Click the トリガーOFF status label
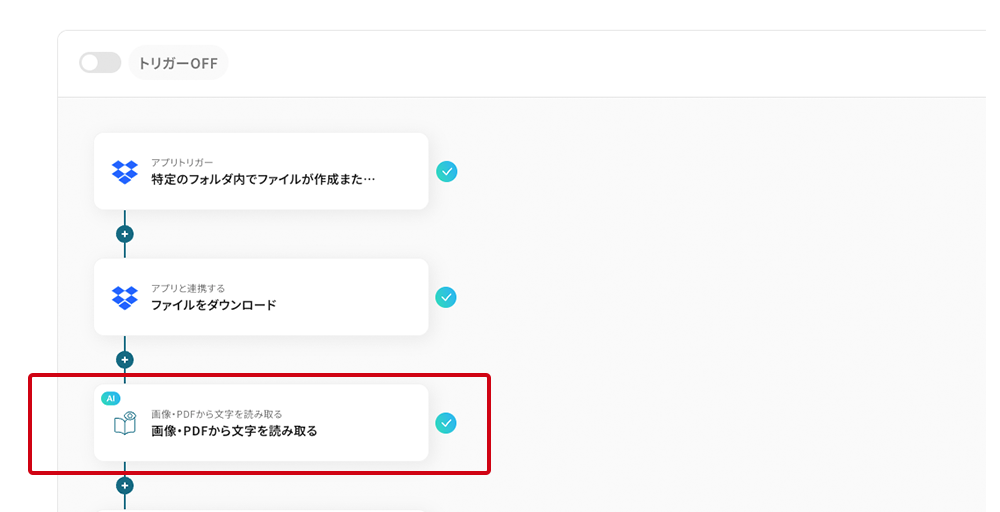Image resolution: width=1000 pixels, height=512 pixels. [x=178, y=63]
